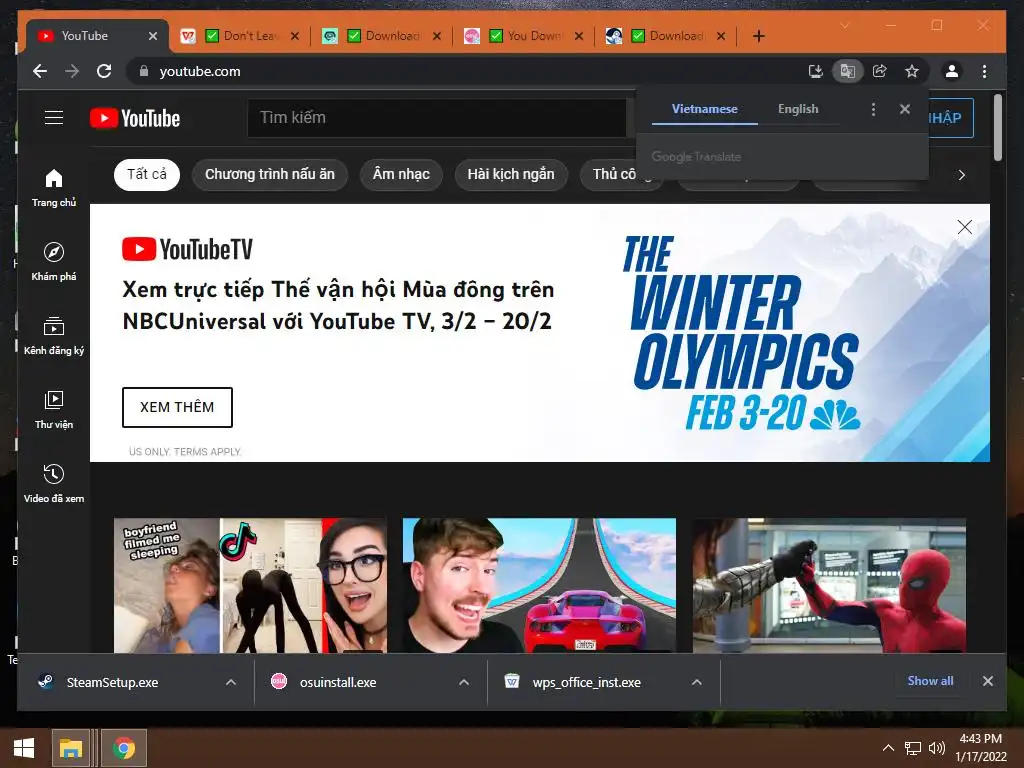Close the Don't Leave tab
The width and height of the screenshot is (1024, 768).
click(x=295, y=36)
